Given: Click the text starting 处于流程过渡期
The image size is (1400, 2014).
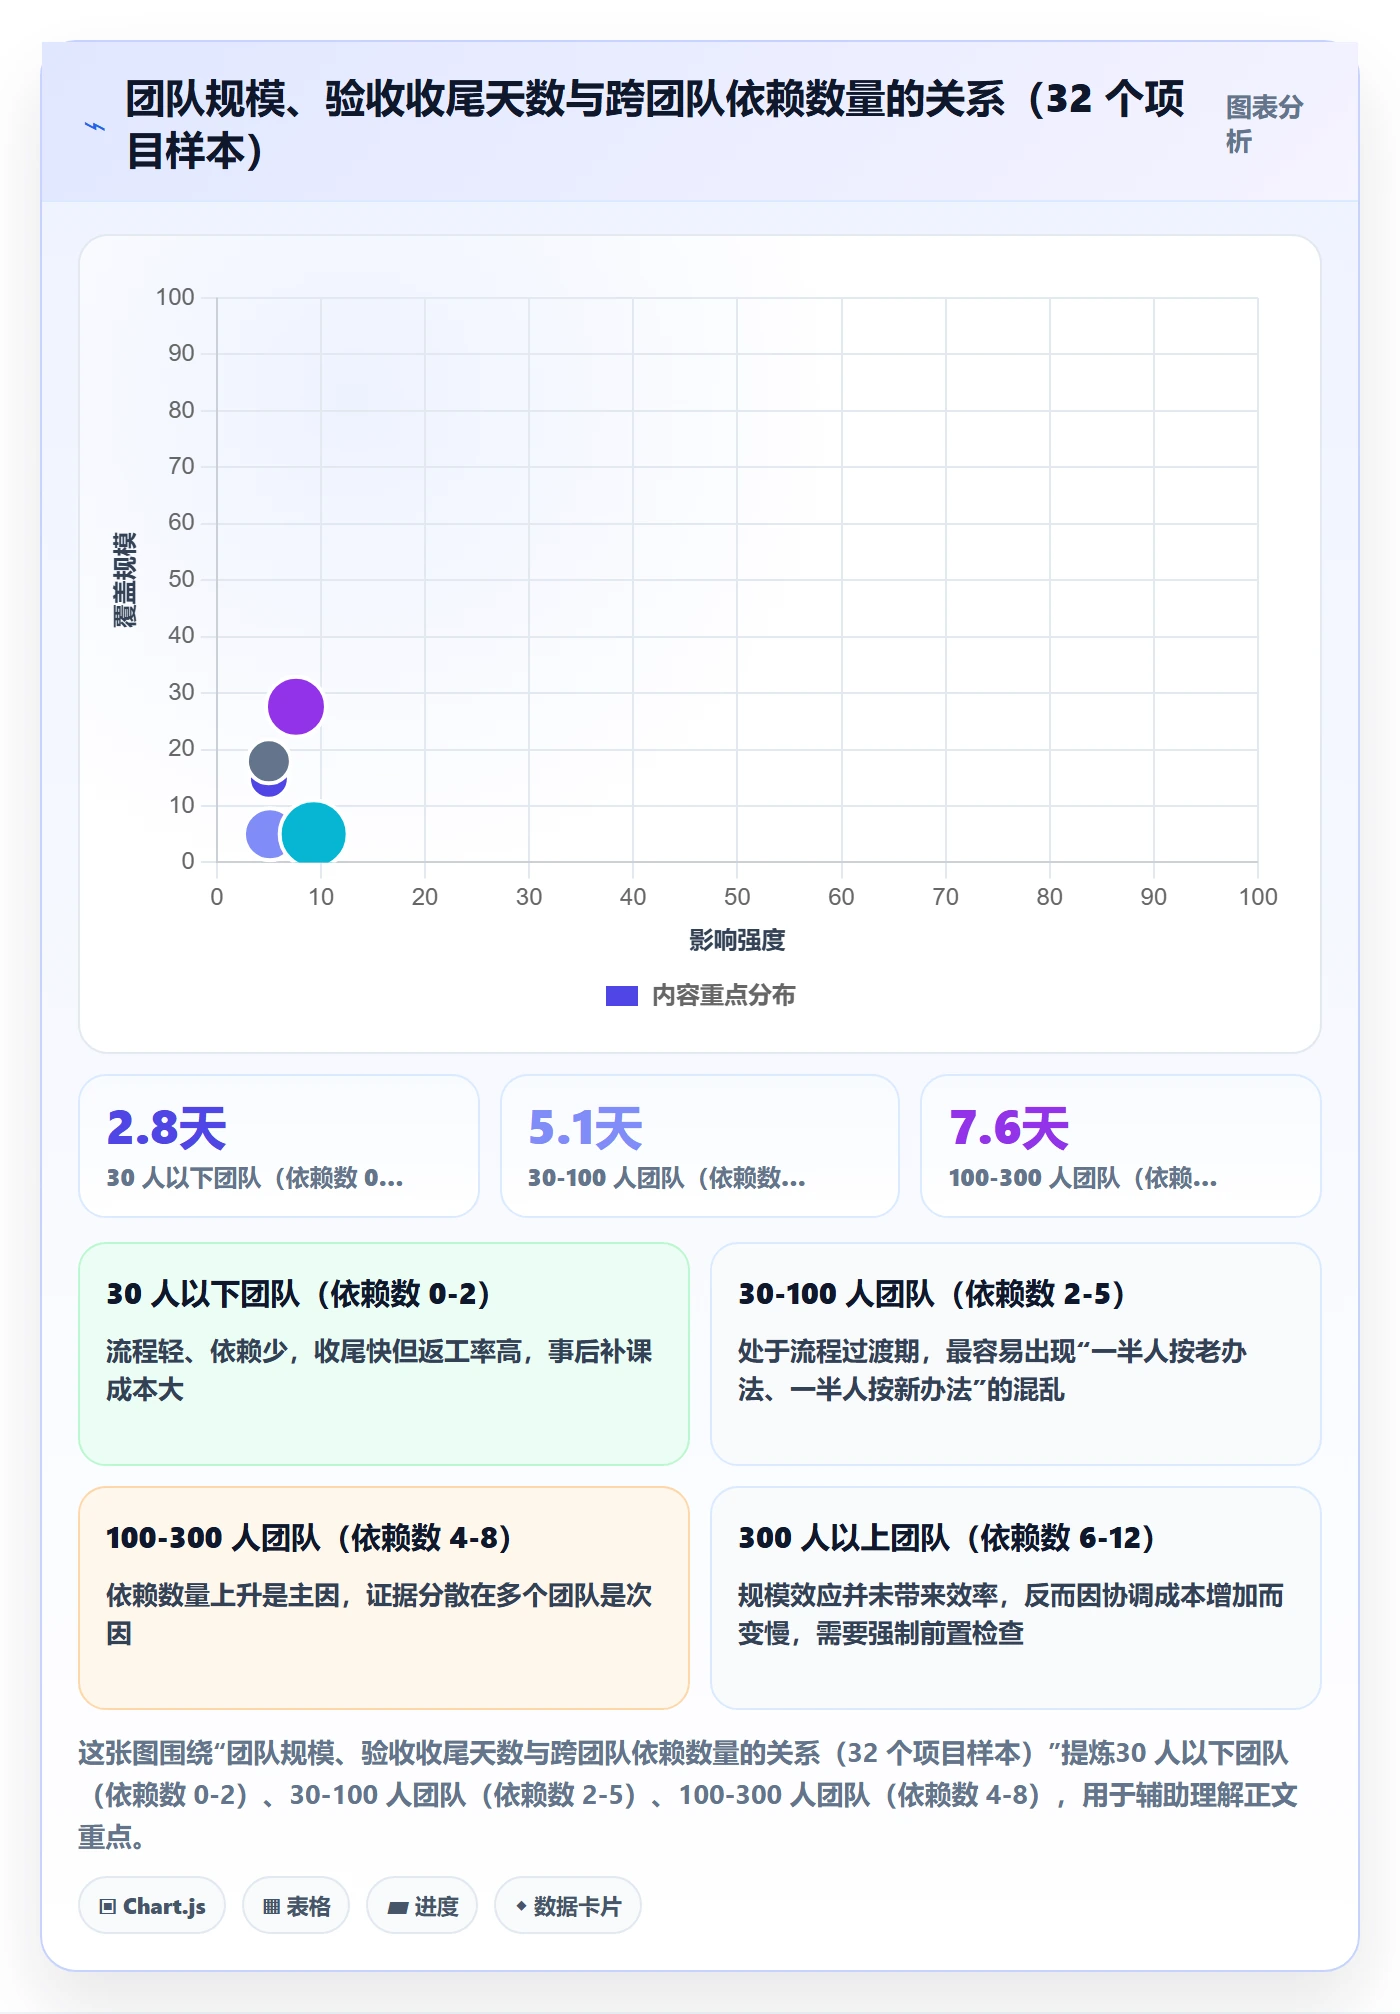Looking at the screenshot, I should 992,1371.
